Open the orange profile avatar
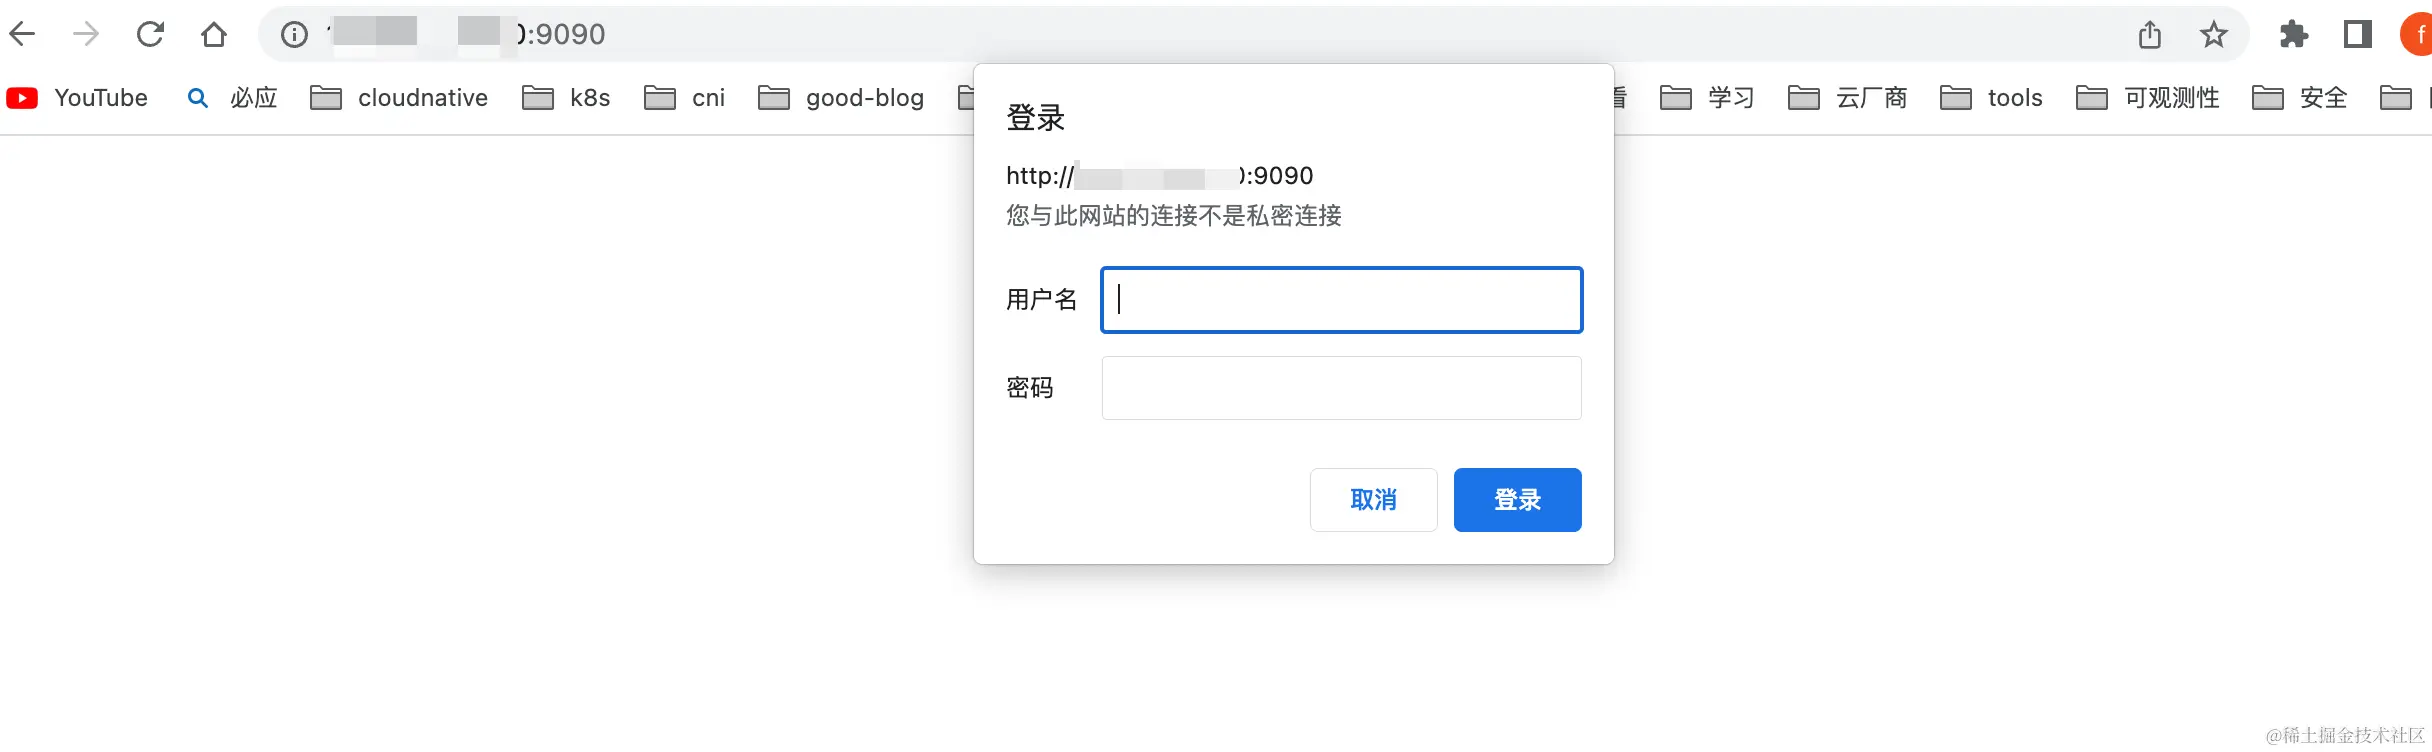This screenshot has height=752, width=2432. click(x=2417, y=35)
